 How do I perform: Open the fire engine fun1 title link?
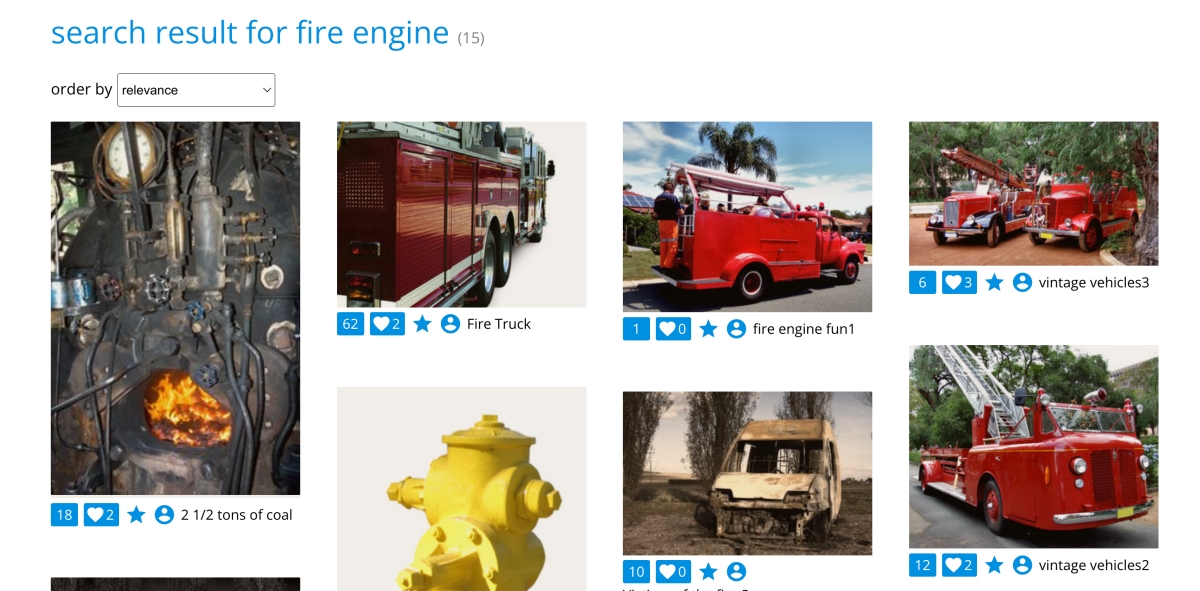[x=804, y=329]
